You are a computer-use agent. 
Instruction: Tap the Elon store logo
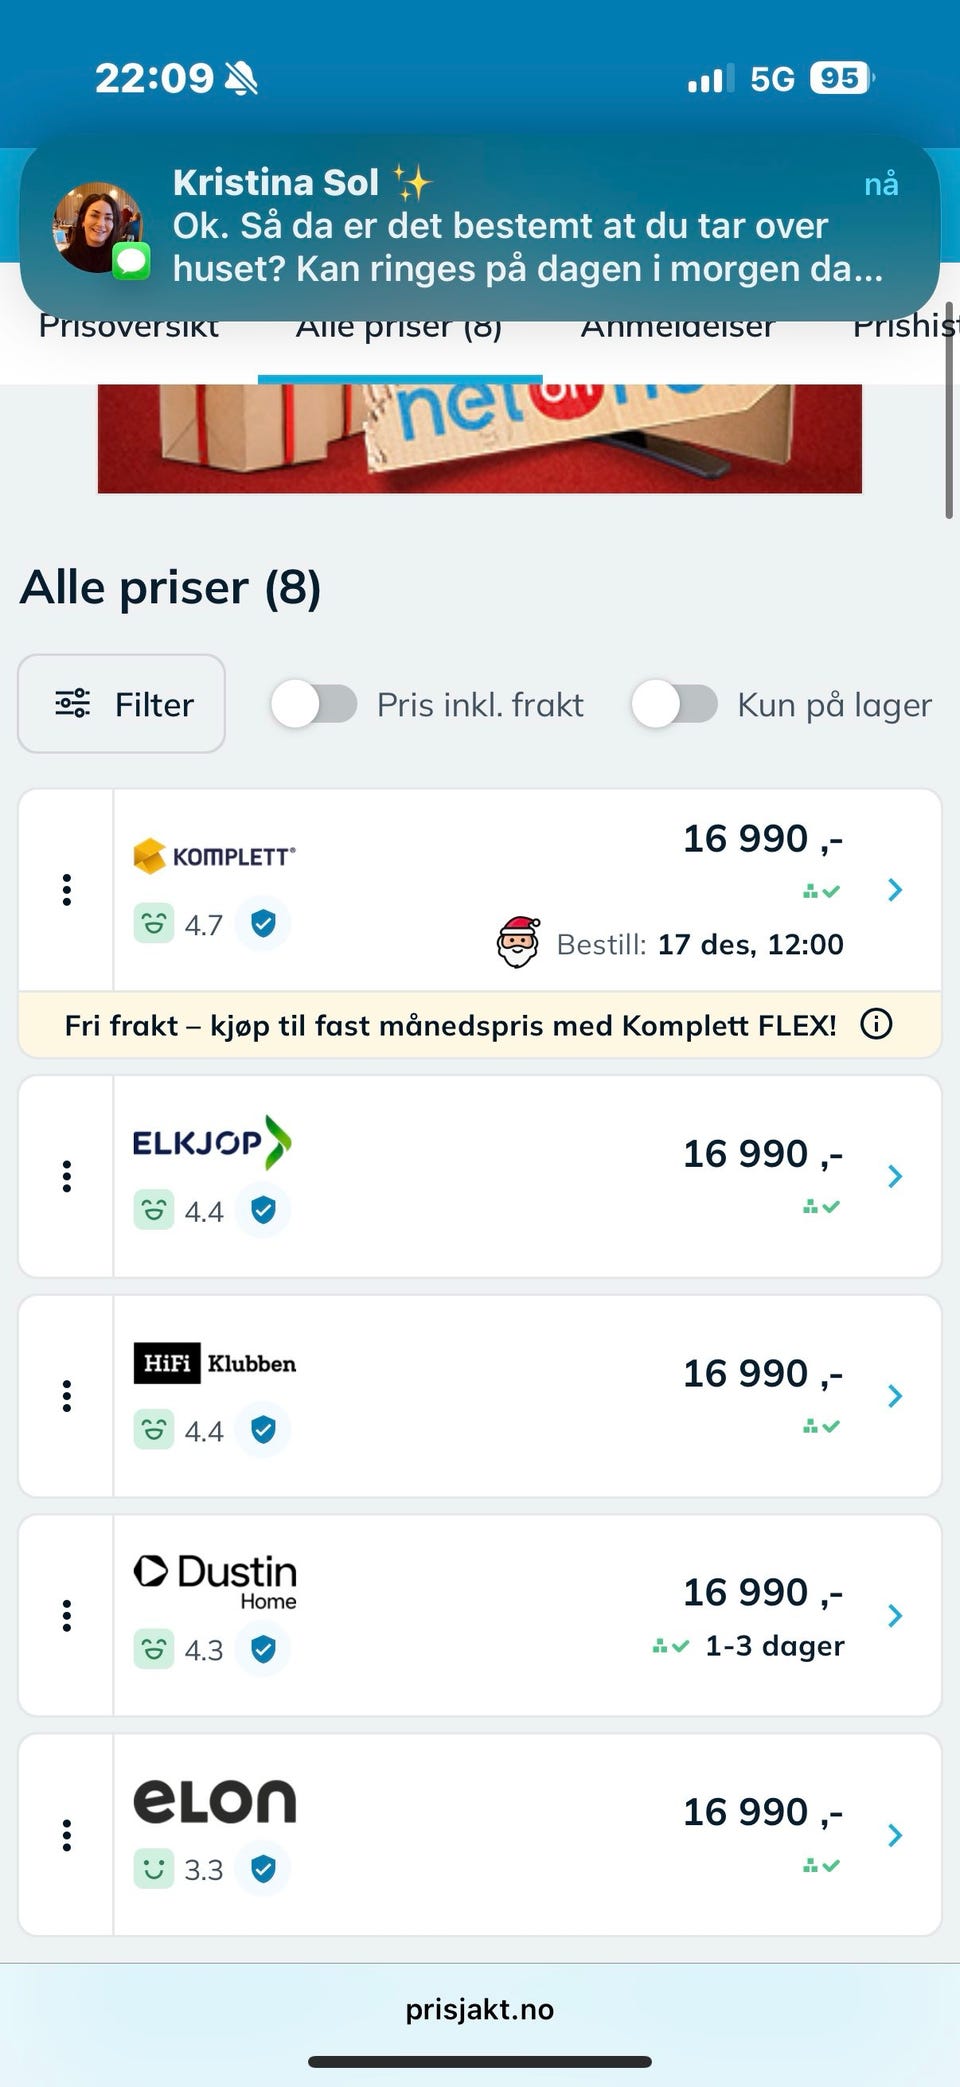[x=215, y=1802]
